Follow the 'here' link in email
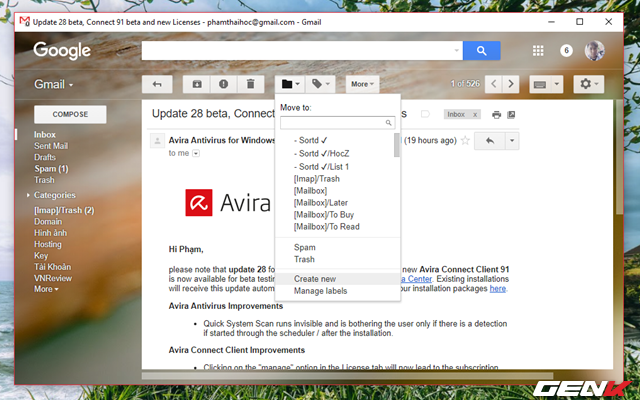Screen dimensions: 640x400 [x=498, y=289]
